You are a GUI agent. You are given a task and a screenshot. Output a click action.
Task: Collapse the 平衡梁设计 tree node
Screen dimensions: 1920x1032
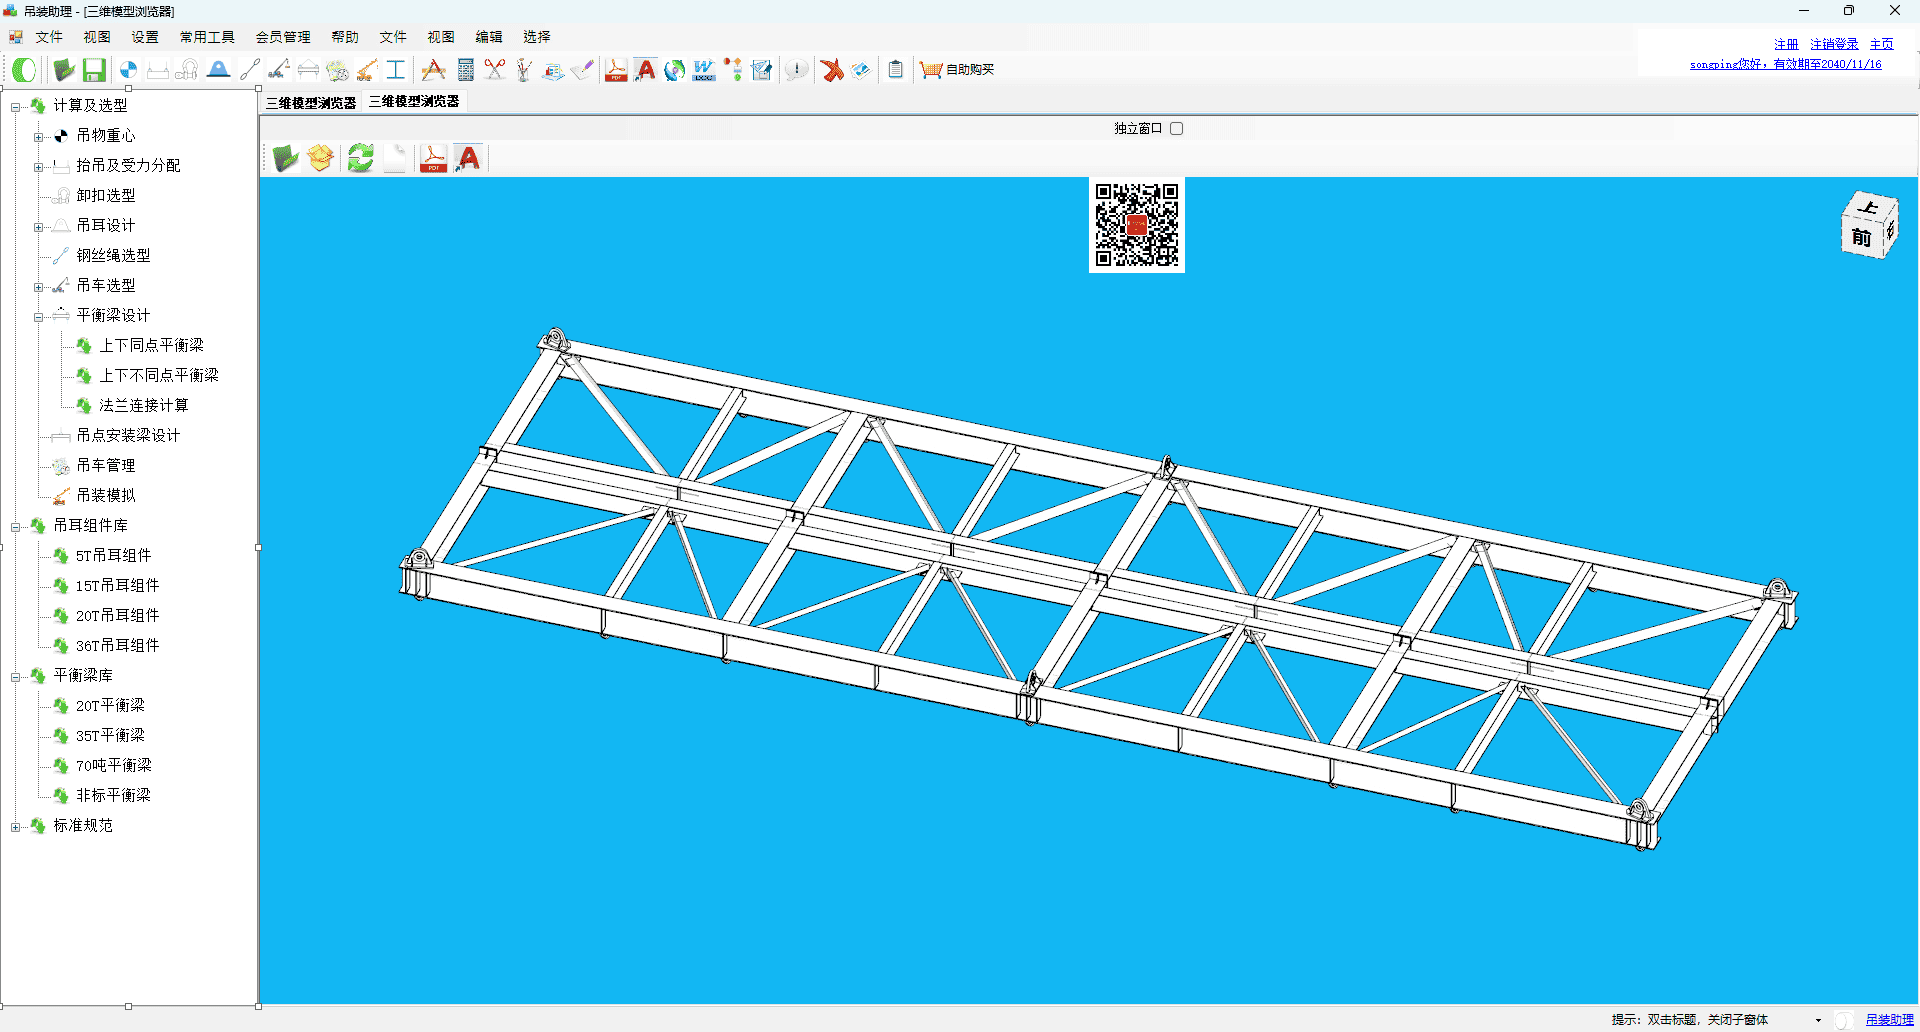pos(38,317)
